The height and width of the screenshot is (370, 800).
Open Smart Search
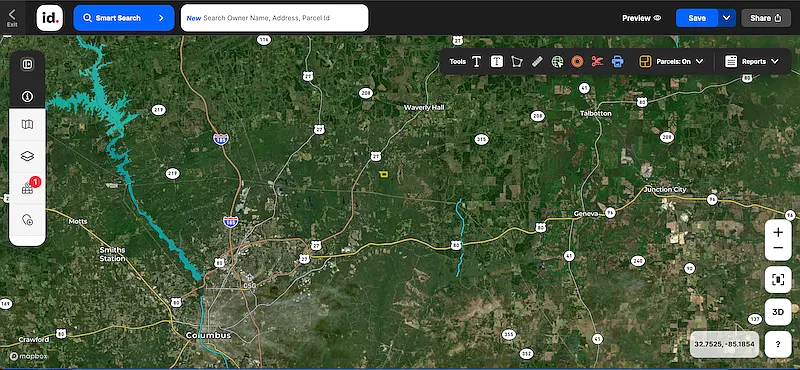pyautogui.click(x=124, y=18)
